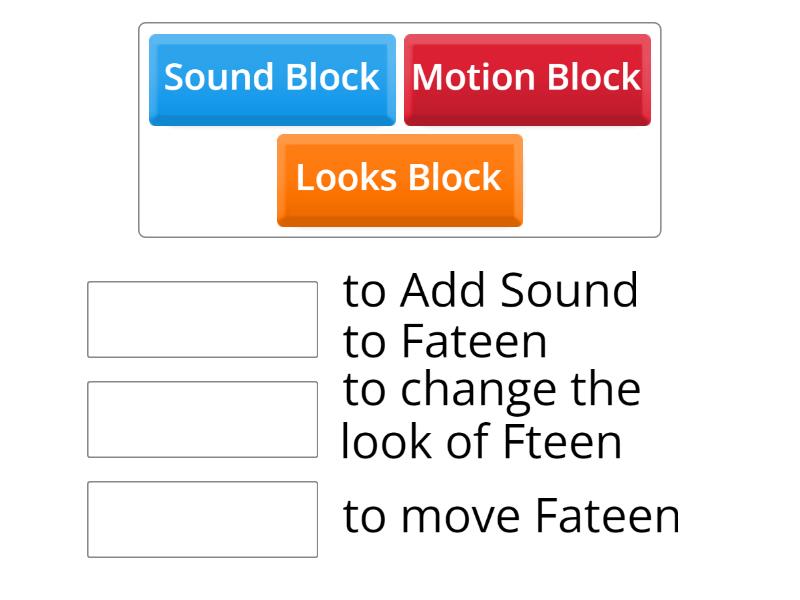The image size is (800, 600).
Task: Select the answer box for changing the look
Action: [202, 419]
